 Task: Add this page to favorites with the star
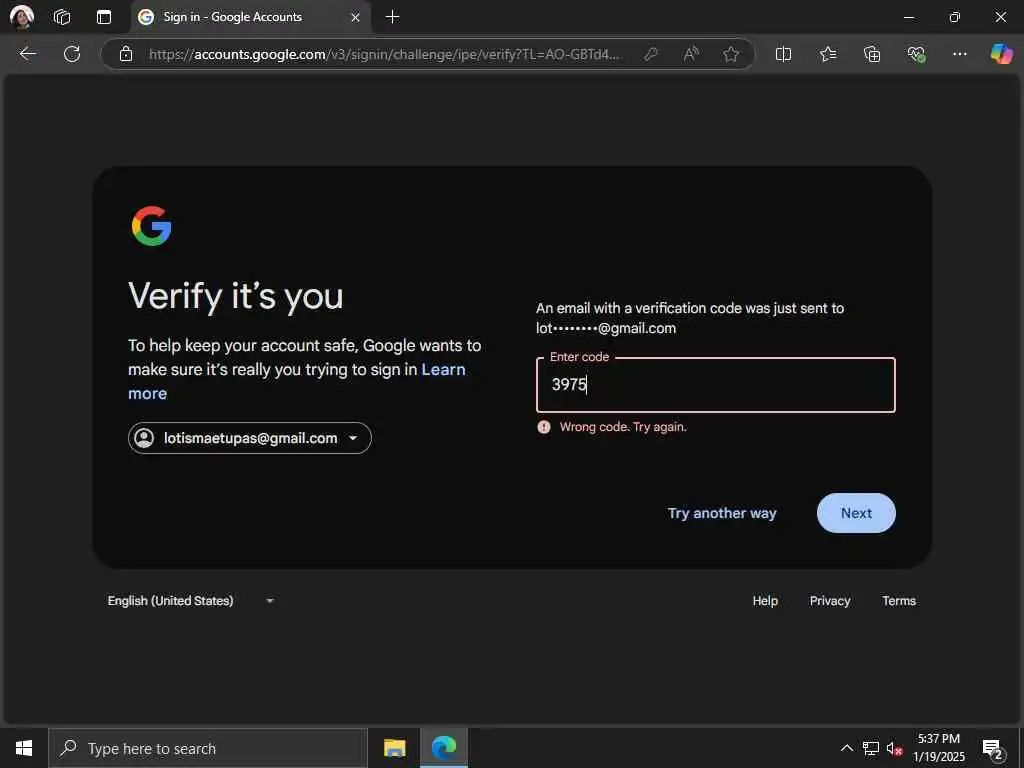731,54
